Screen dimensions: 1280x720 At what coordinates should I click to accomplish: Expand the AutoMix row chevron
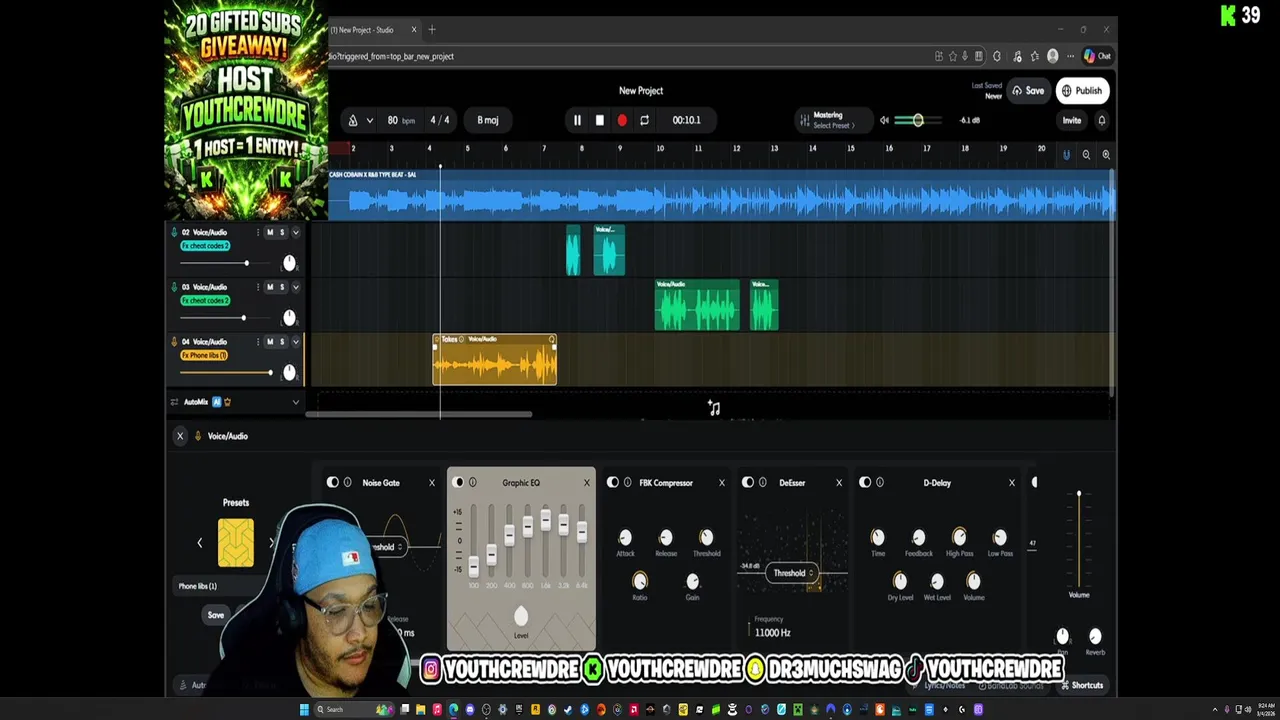click(295, 402)
